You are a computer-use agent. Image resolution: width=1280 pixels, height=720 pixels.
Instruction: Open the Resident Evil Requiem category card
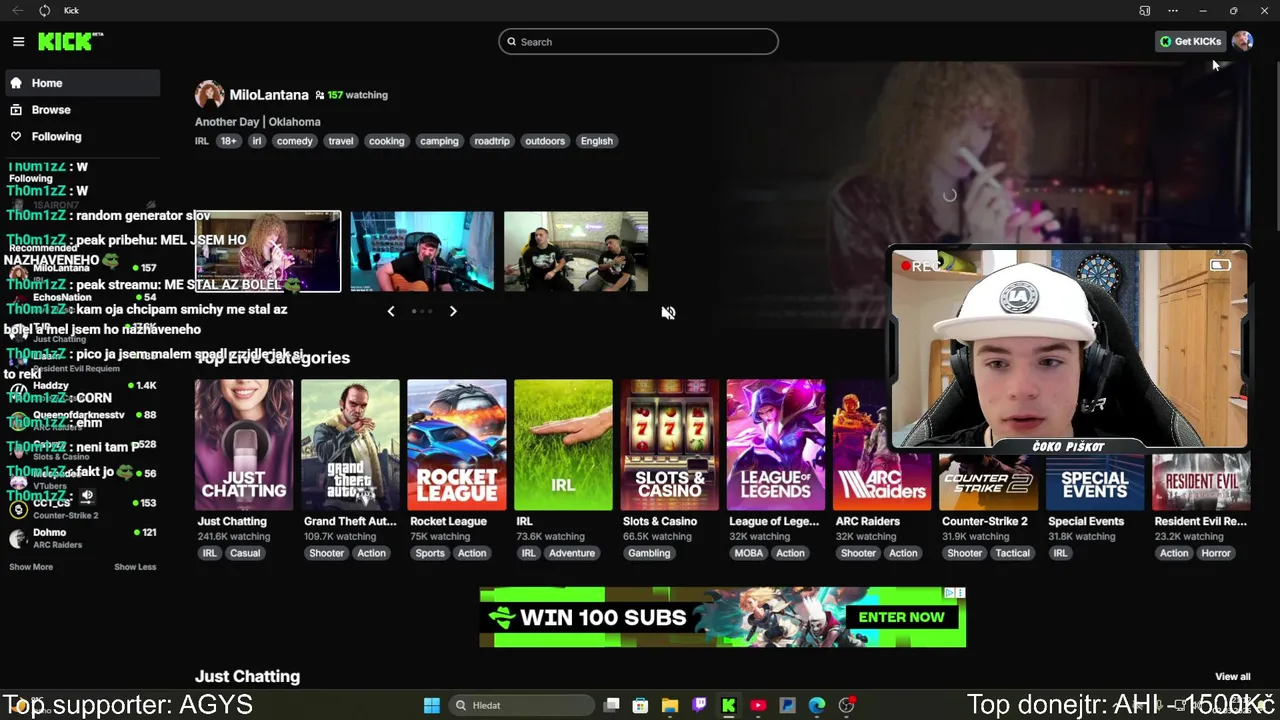point(1201,482)
